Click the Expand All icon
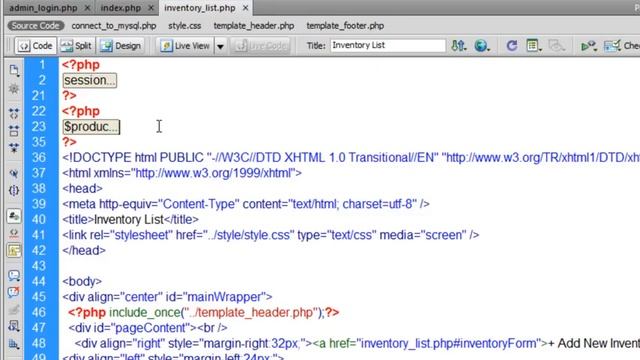 [14, 148]
